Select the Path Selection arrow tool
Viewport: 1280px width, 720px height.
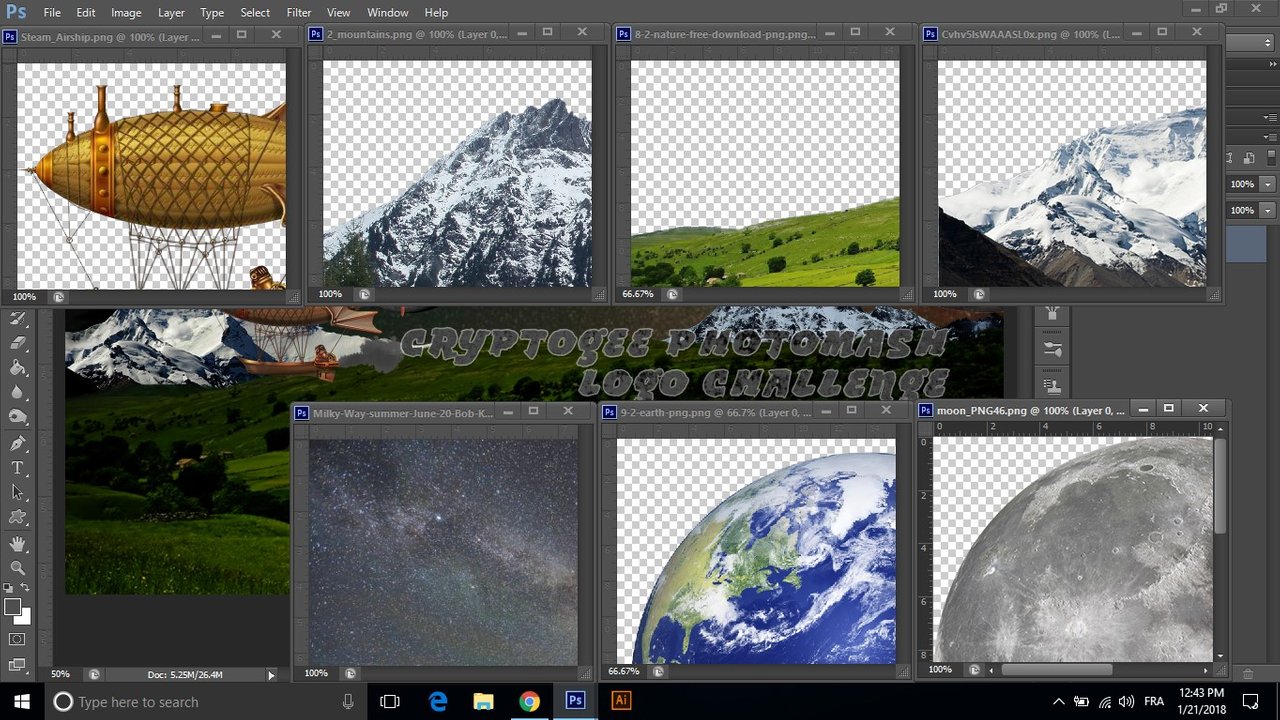click(x=17, y=492)
